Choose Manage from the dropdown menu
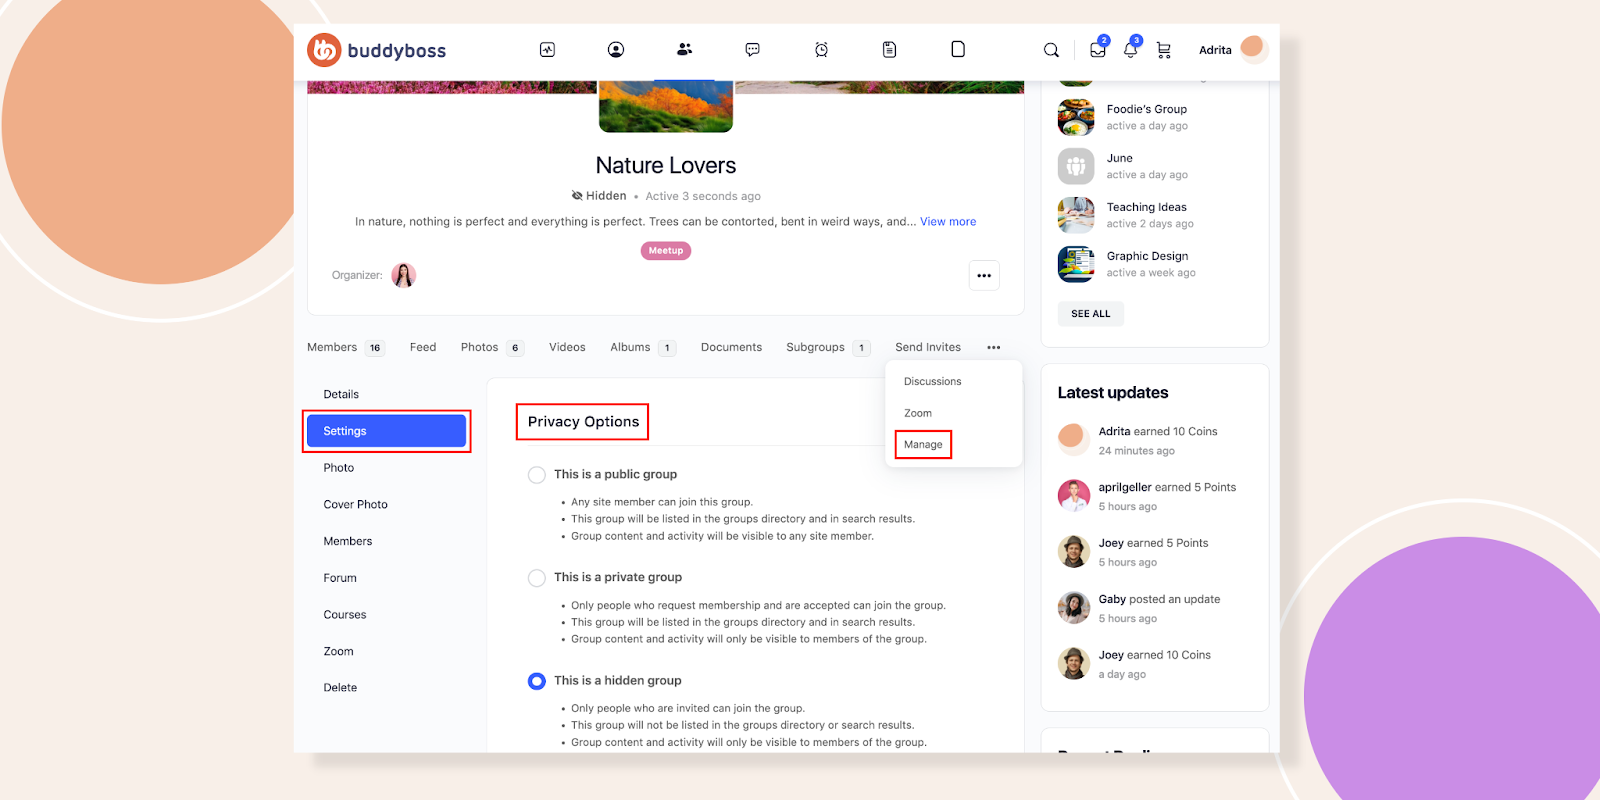The image size is (1600, 800). pyautogui.click(x=923, y=444)
